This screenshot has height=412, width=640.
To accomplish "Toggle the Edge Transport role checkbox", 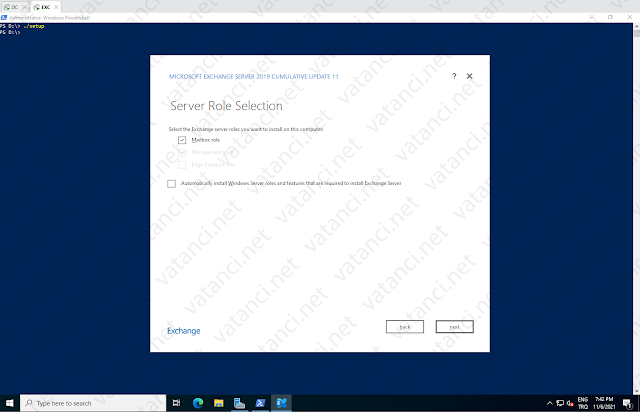I will (182, 165).
